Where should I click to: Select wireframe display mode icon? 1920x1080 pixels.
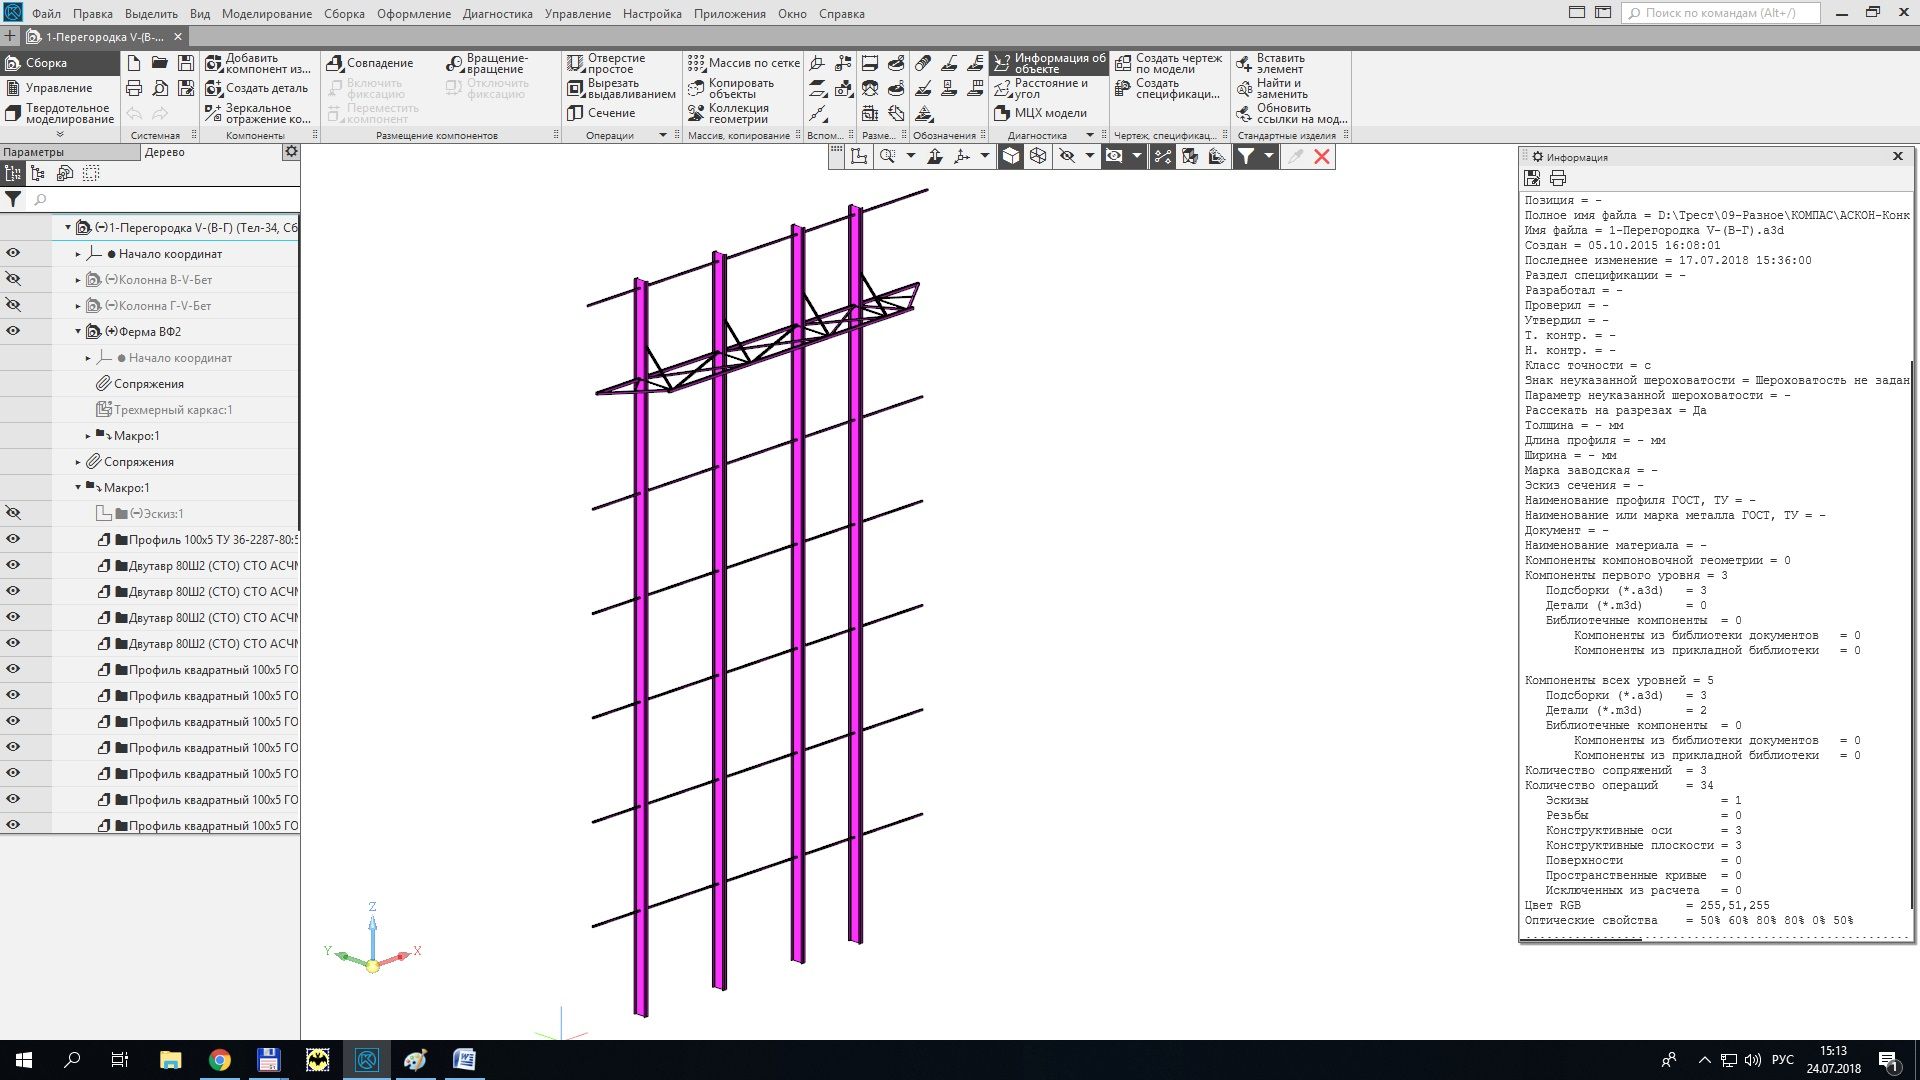(x=1038, y=156)
